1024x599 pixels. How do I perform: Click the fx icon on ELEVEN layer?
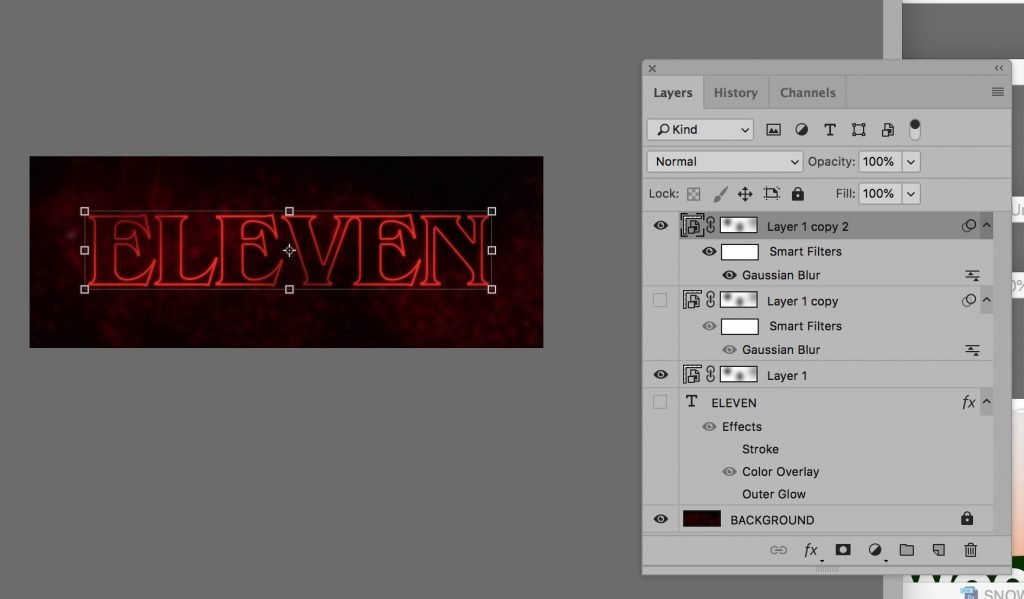[x=968, y=402]
